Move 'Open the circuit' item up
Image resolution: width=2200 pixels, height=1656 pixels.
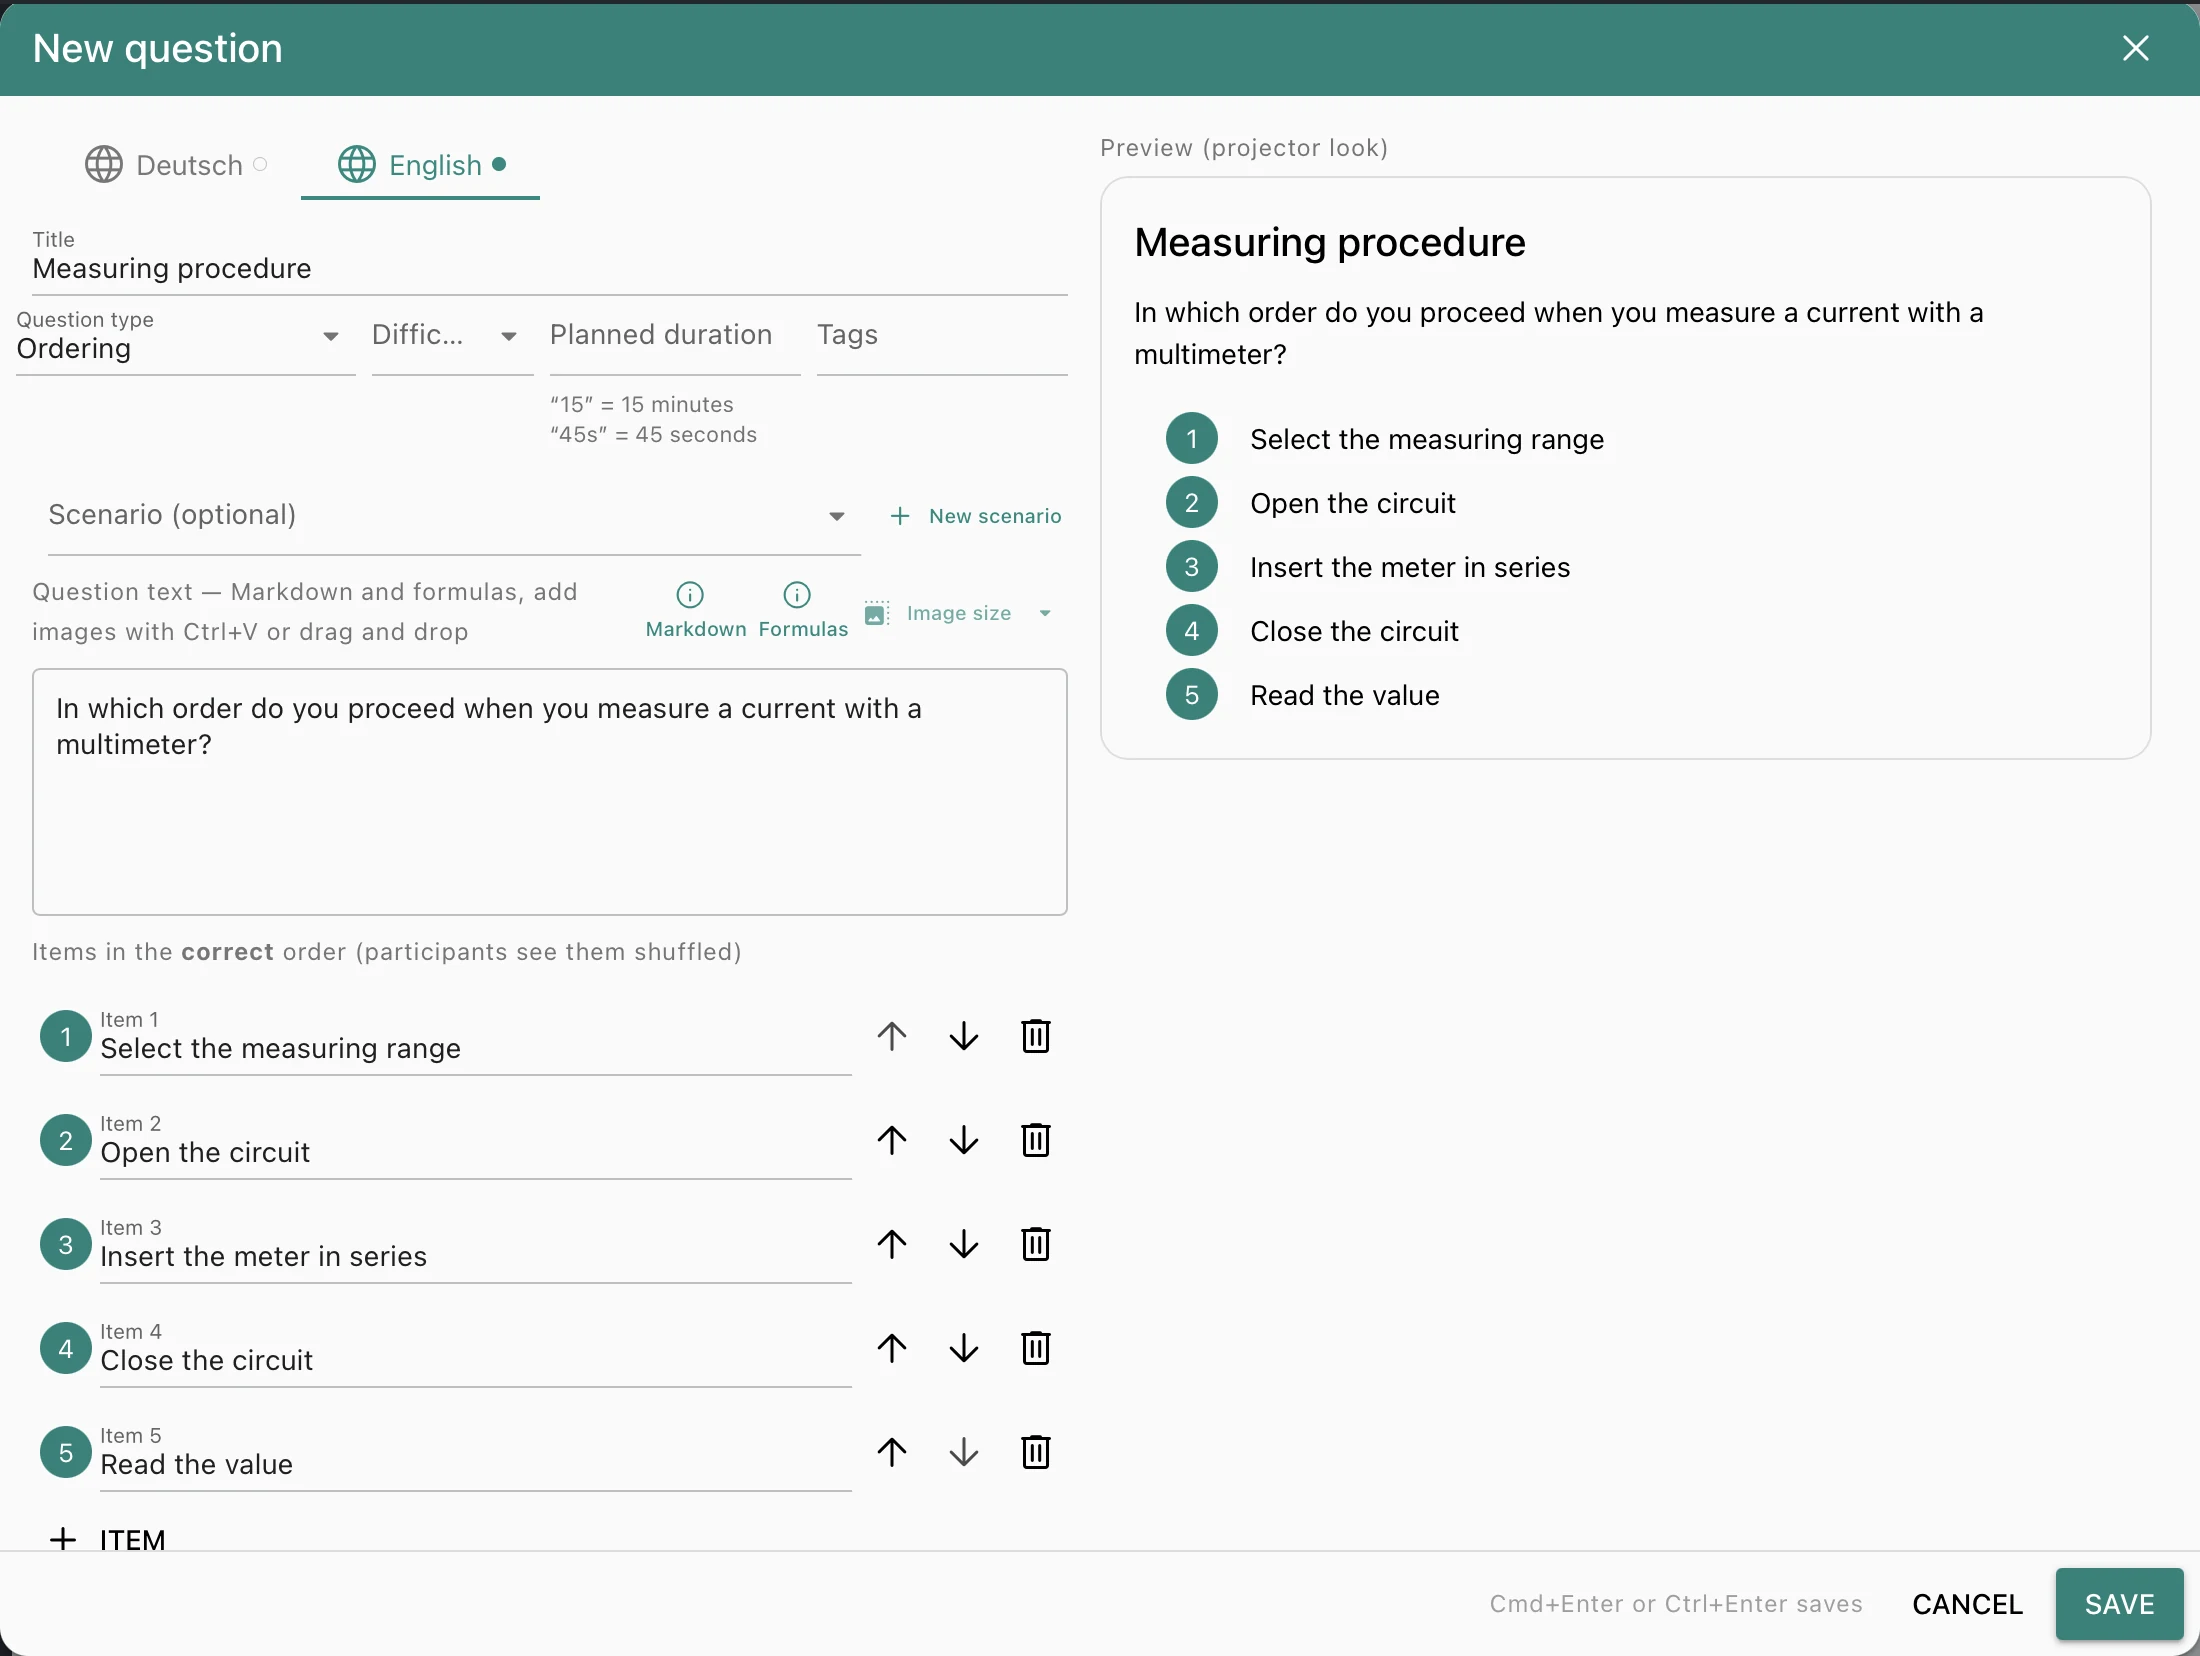892,1140
